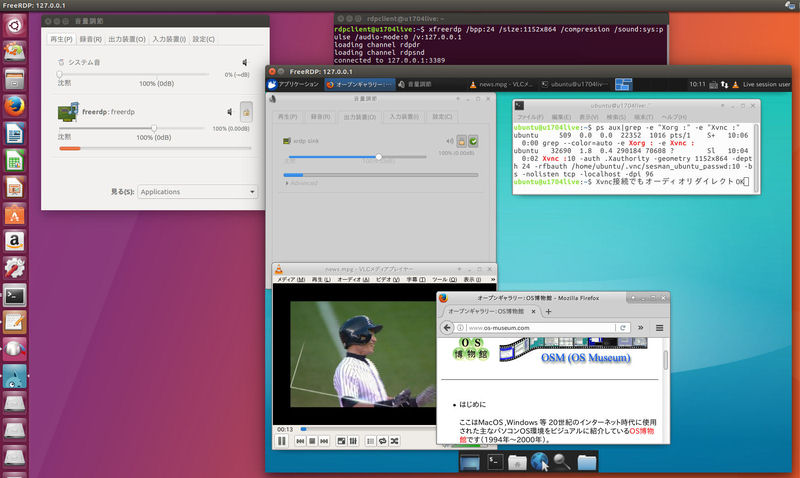Select ubuntu@u1704live taskbar button
The image size is (800, 478).
pyautogui.click(x=574, y=84)
